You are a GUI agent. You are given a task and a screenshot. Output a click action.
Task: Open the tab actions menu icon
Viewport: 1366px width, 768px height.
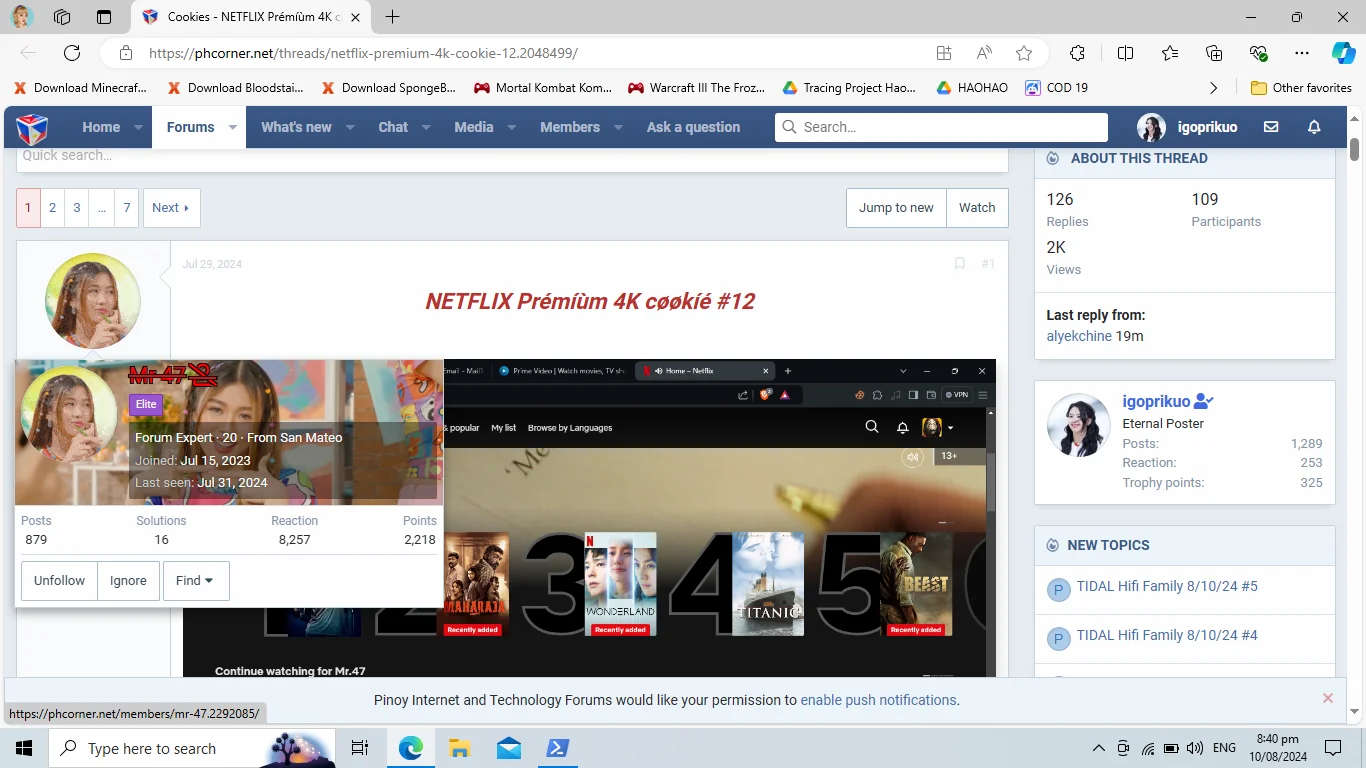(104, 17)
